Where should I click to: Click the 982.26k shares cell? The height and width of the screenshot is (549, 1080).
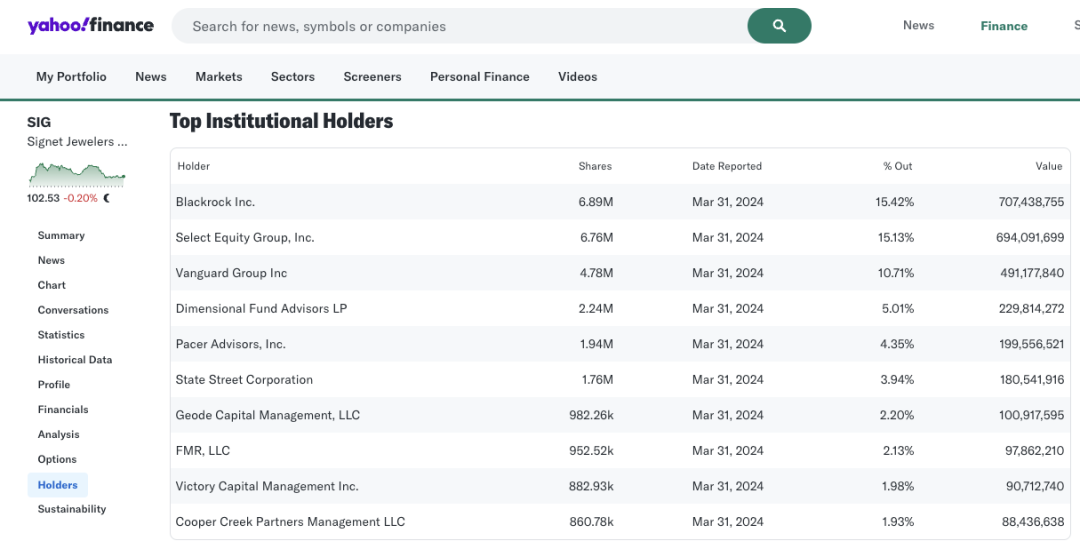coord(591,415)
